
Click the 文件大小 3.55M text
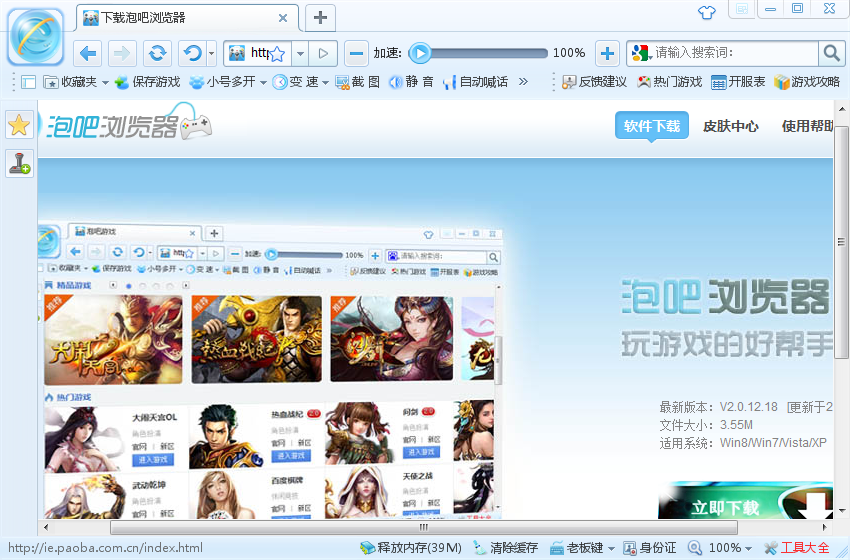tap(706, 425)
